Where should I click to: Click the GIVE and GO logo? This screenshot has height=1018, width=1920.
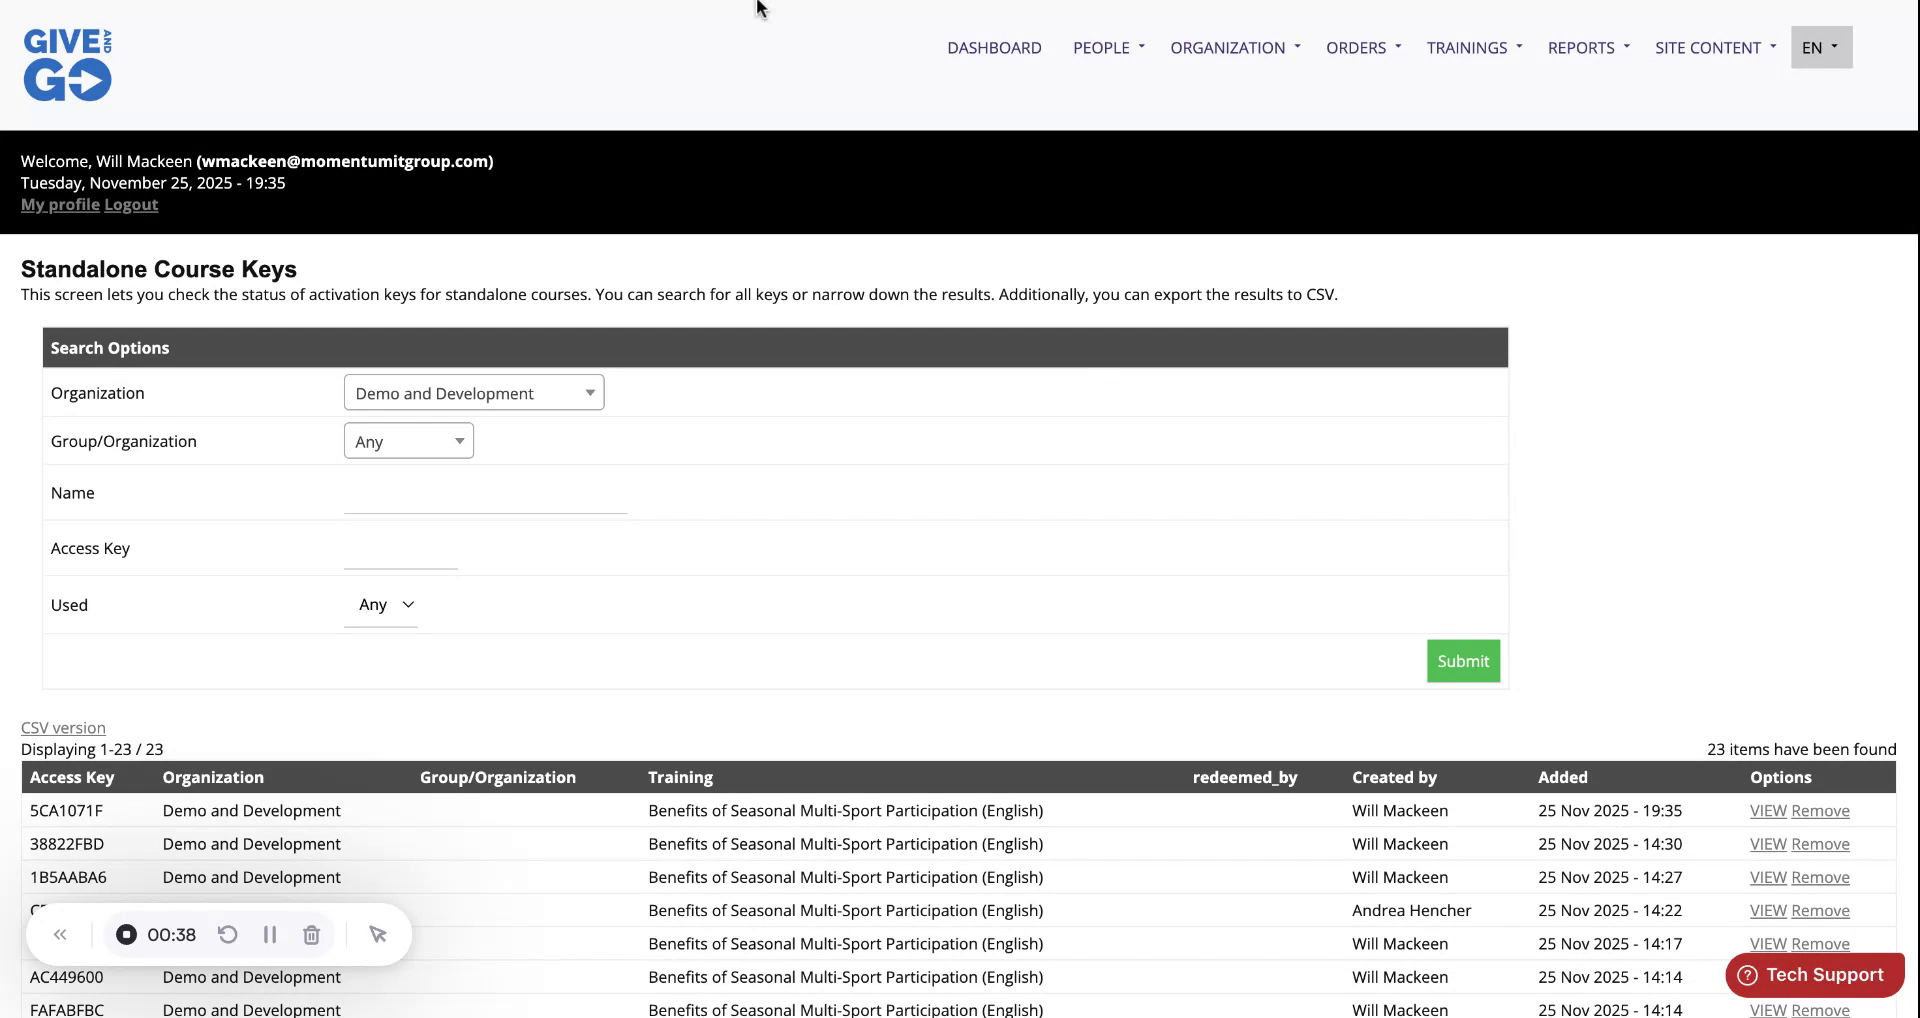click(66, 64)
